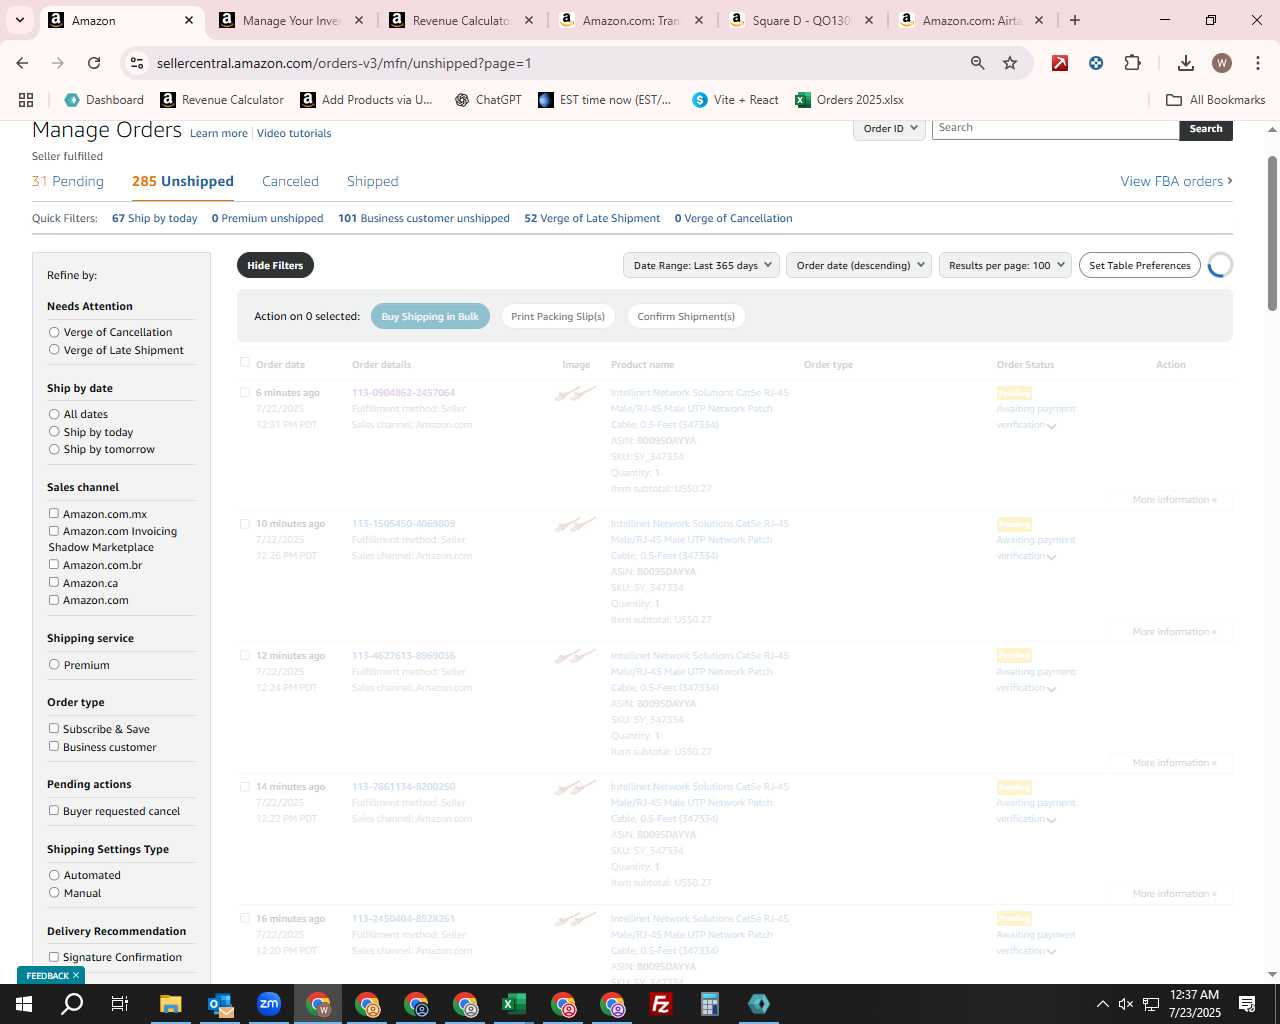Switch to Shipped orders tab
1280x1024 pixels.
pyautogui.click(x=372, y=181)
